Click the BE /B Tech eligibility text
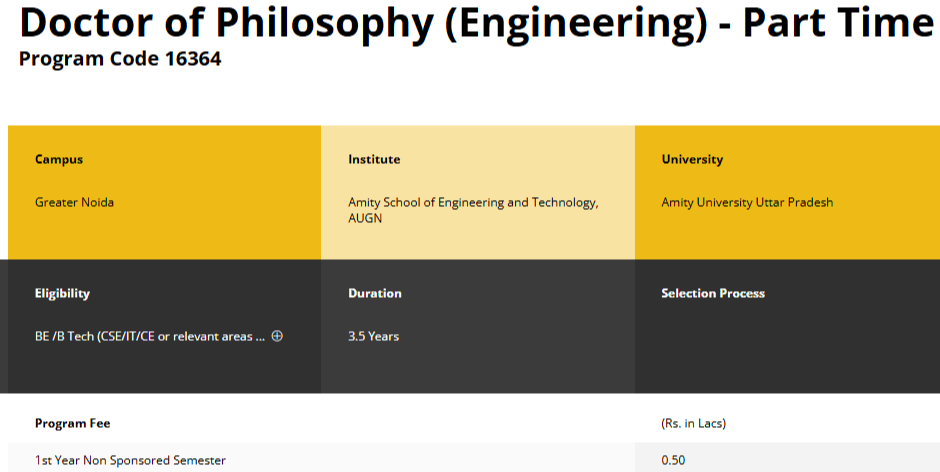This screenshot has width=940, height=472. pos(150,336)
